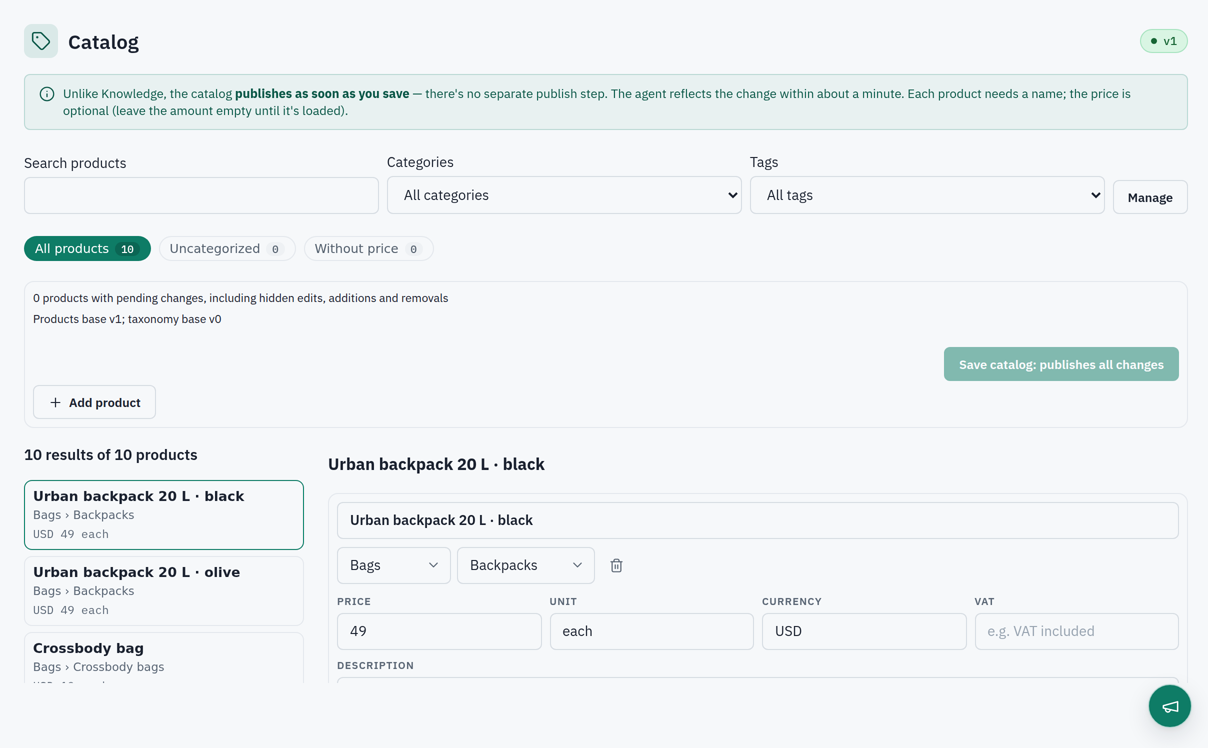
Task: Select the All products filter tab
Action: click(x=87, y=249)
